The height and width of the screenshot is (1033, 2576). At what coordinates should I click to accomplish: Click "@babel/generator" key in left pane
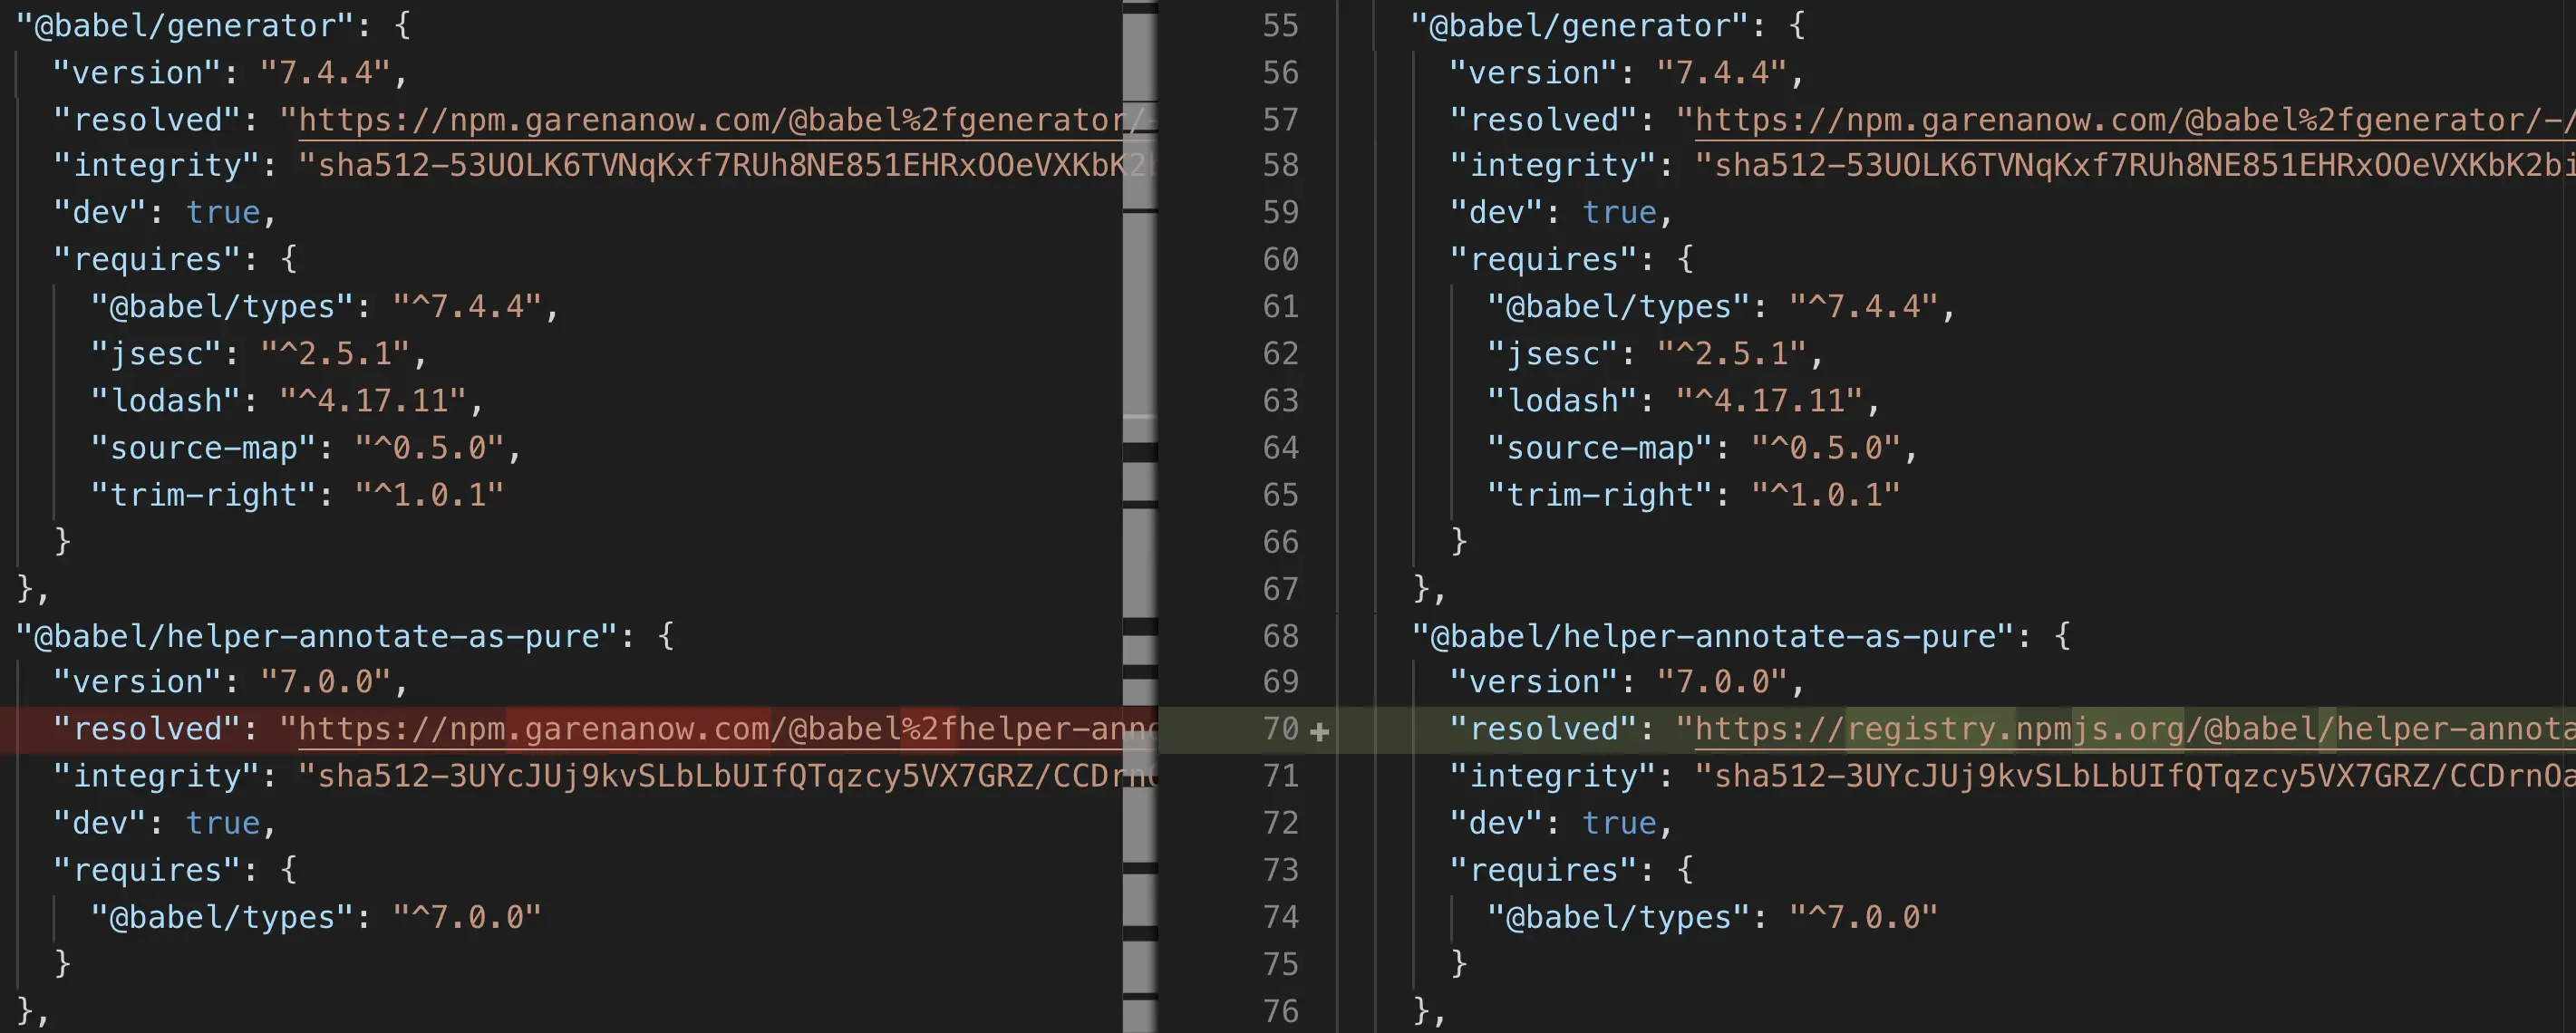(184, 25)
